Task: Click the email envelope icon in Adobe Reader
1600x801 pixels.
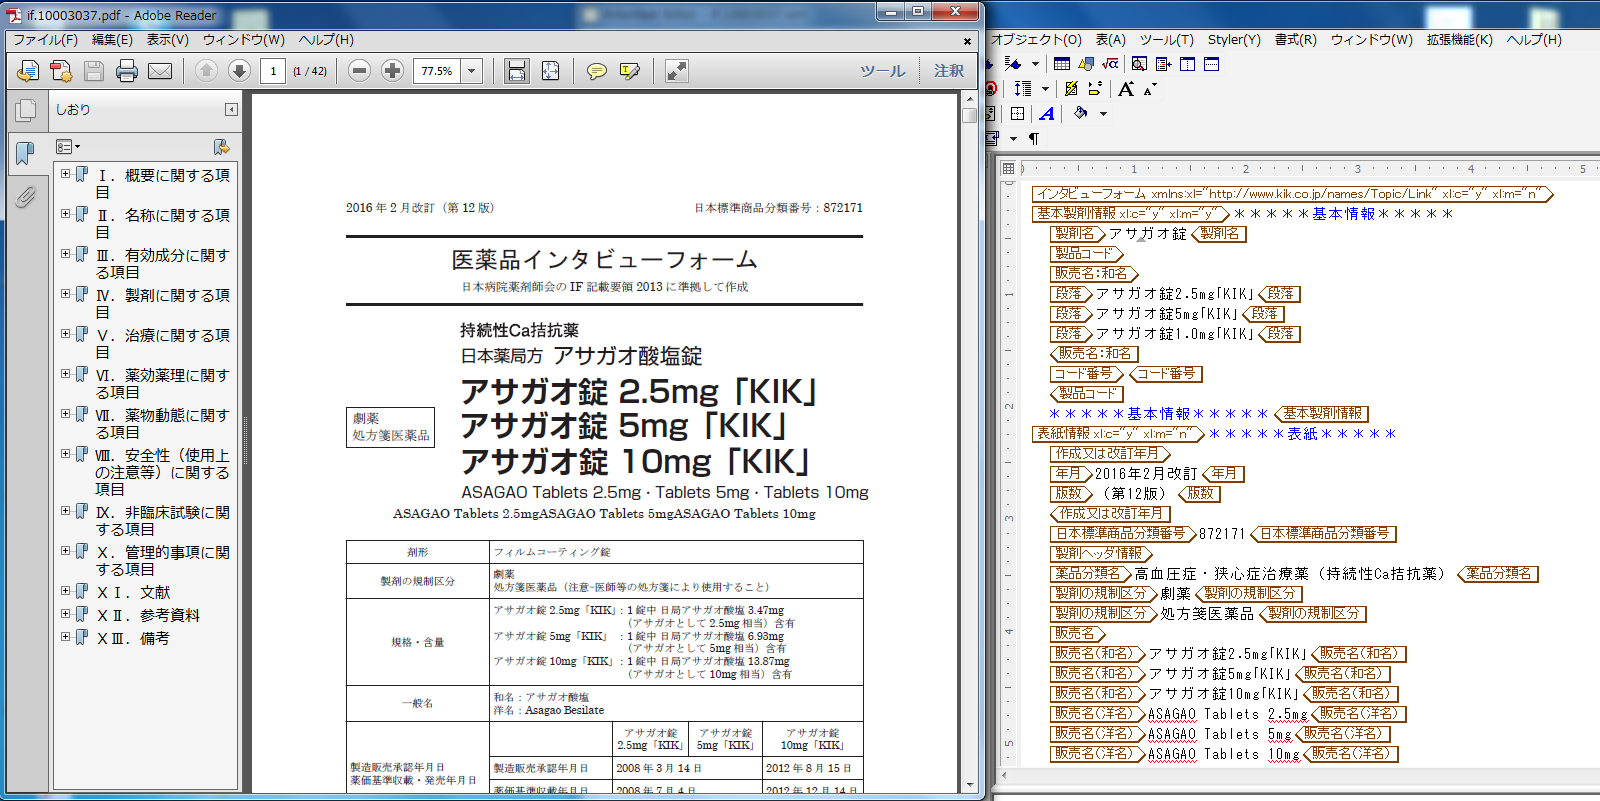Action: [x=160, y=71]
